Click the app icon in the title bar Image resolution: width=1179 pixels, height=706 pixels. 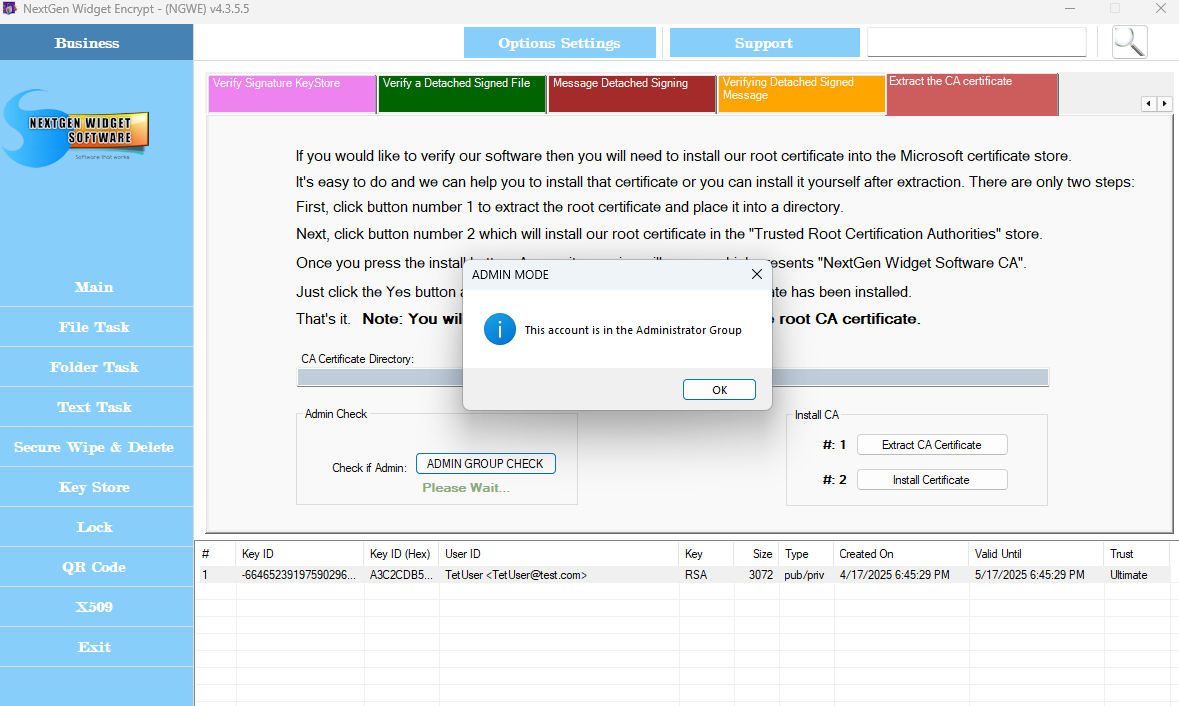coord(10,9)
